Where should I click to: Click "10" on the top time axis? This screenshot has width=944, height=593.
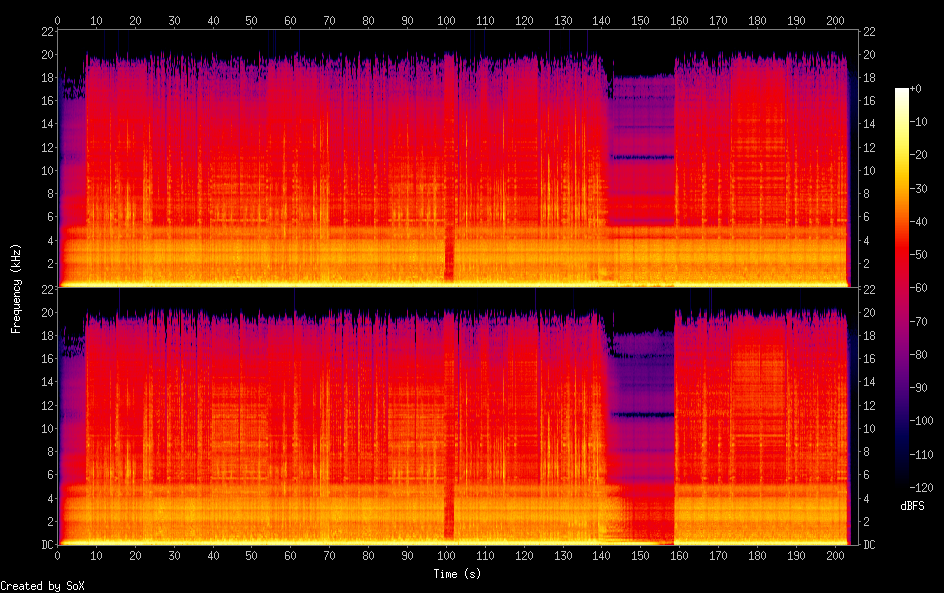[96, 20]
